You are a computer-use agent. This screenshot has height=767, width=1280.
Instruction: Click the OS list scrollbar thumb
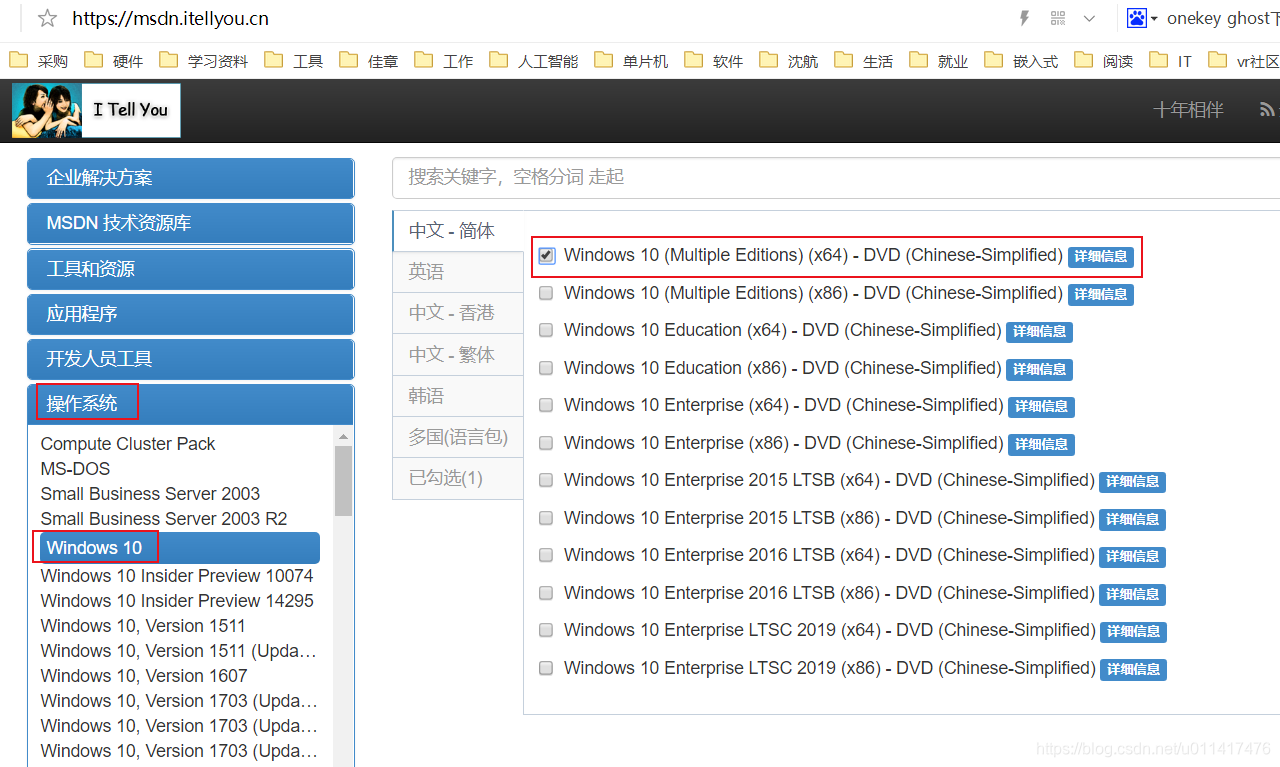[x=343, y=481]
